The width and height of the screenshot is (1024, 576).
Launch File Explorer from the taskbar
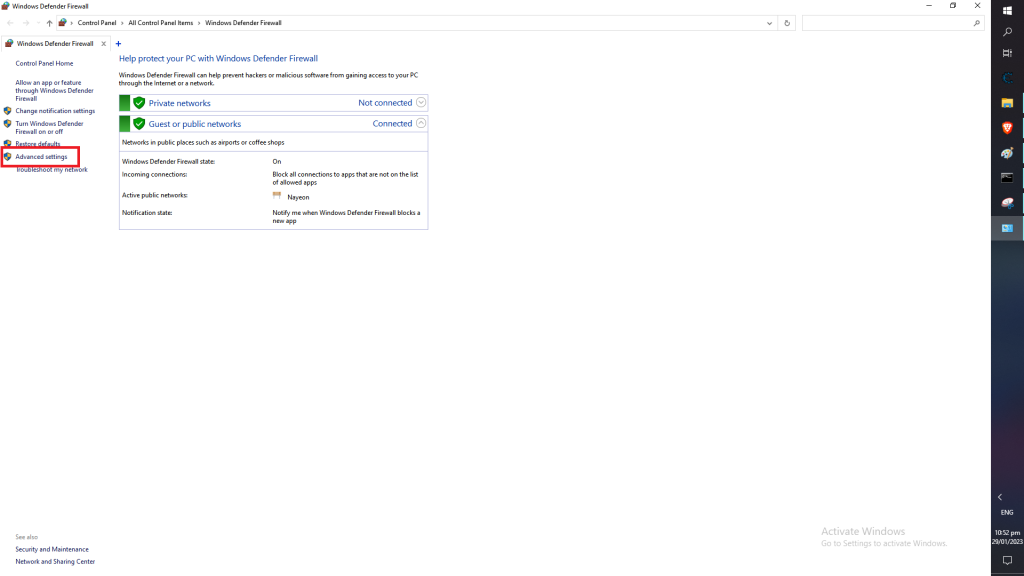point(1007,103)
